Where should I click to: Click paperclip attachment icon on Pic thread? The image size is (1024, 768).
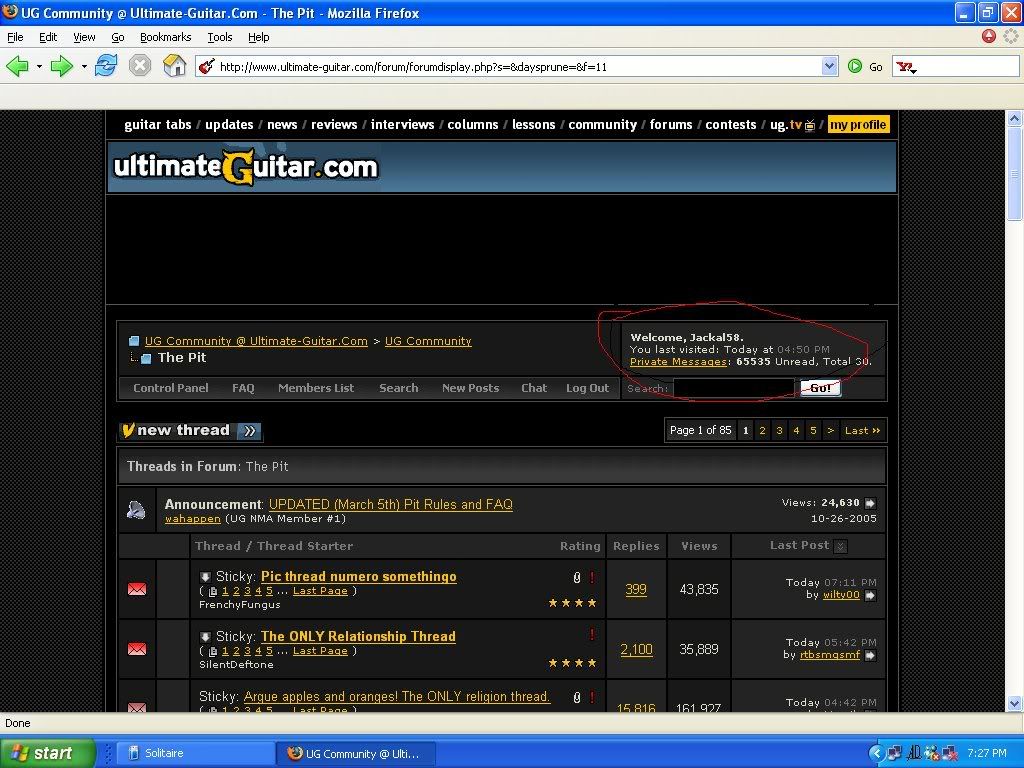(x=577, y=577)
